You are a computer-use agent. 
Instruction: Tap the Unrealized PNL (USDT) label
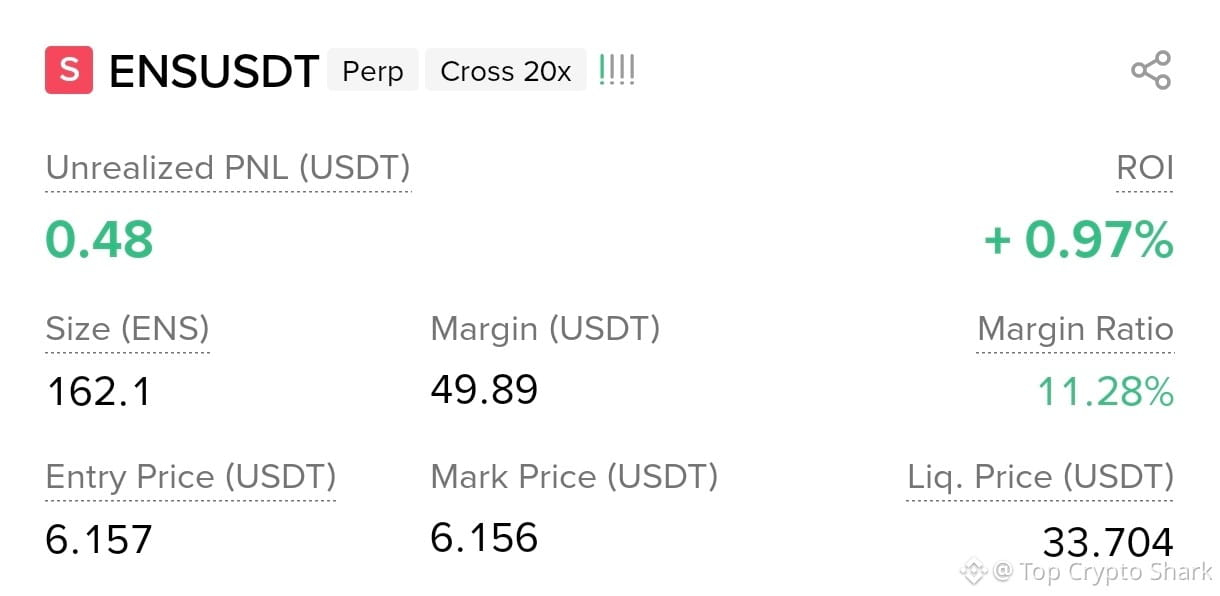point(228,168)
